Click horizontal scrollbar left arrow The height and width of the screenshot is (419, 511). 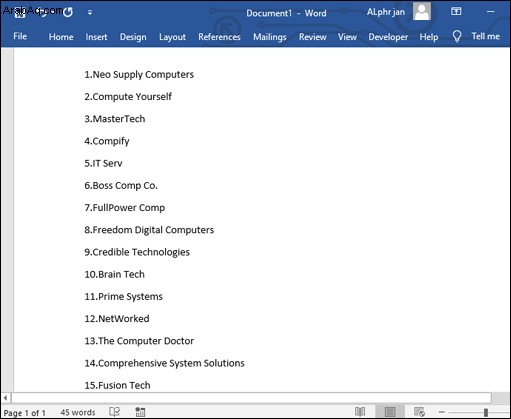[5, 398]
